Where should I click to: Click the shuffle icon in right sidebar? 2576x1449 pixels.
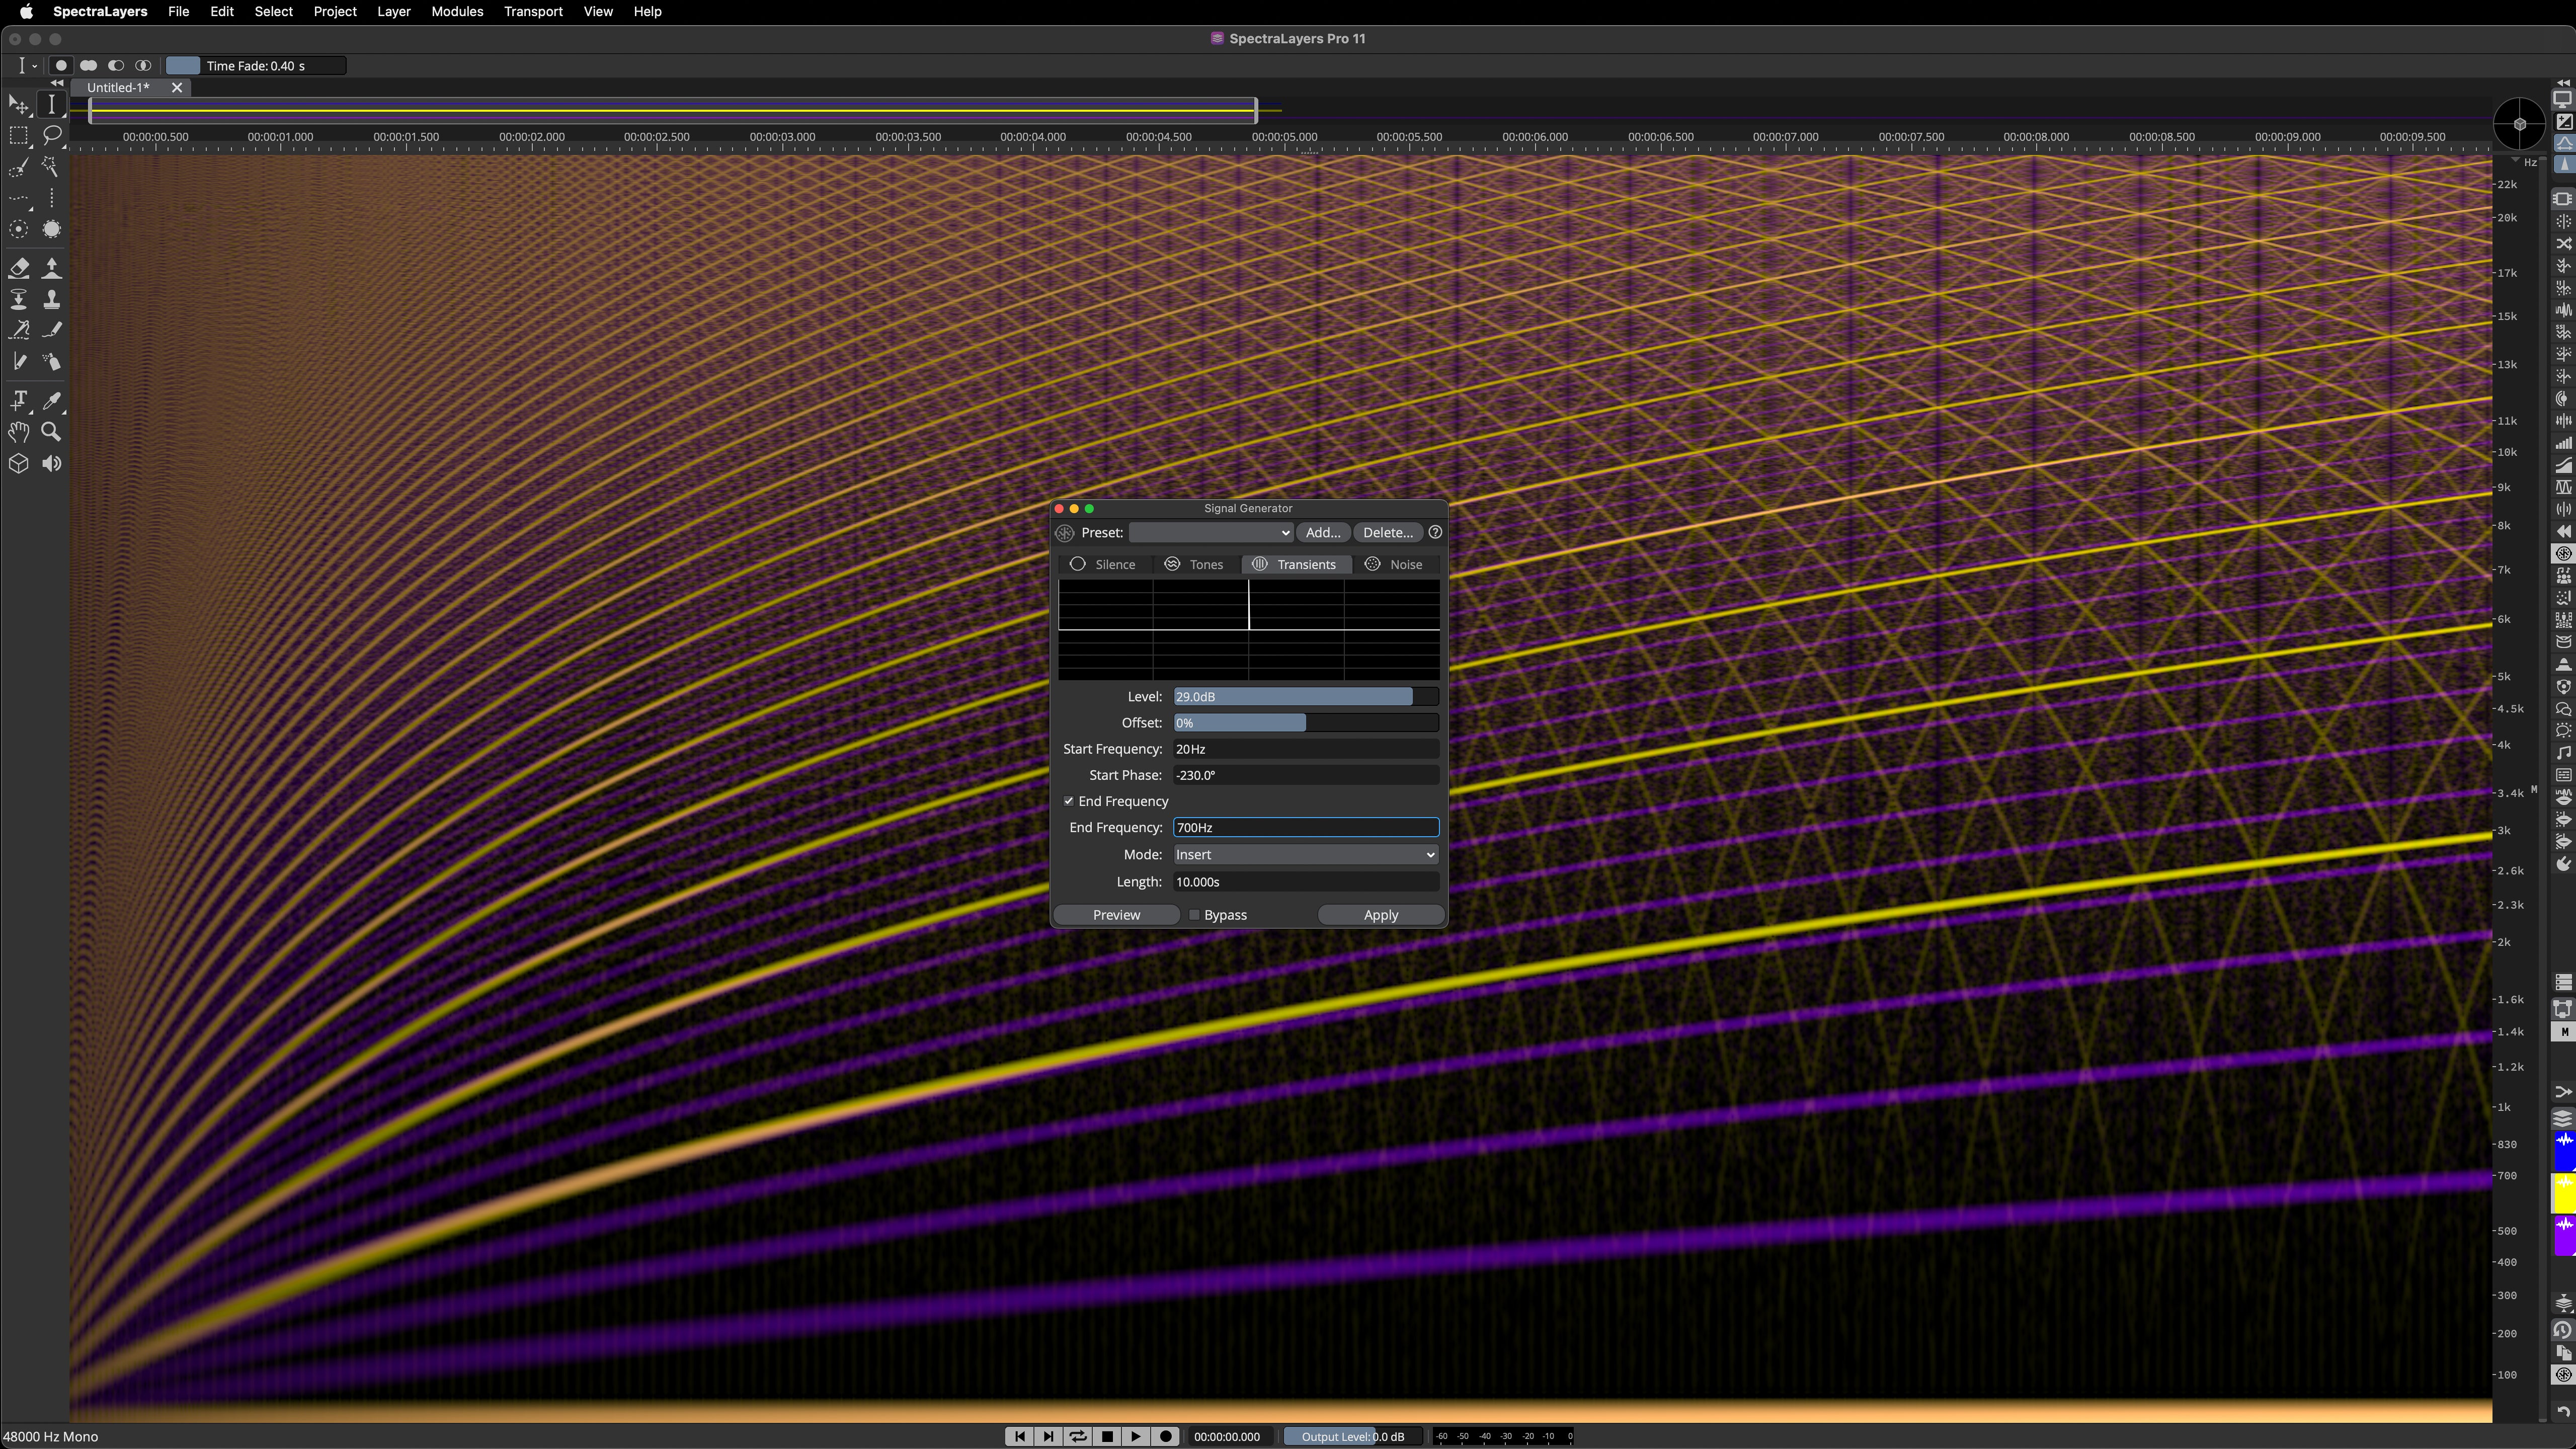[2563, 244]
